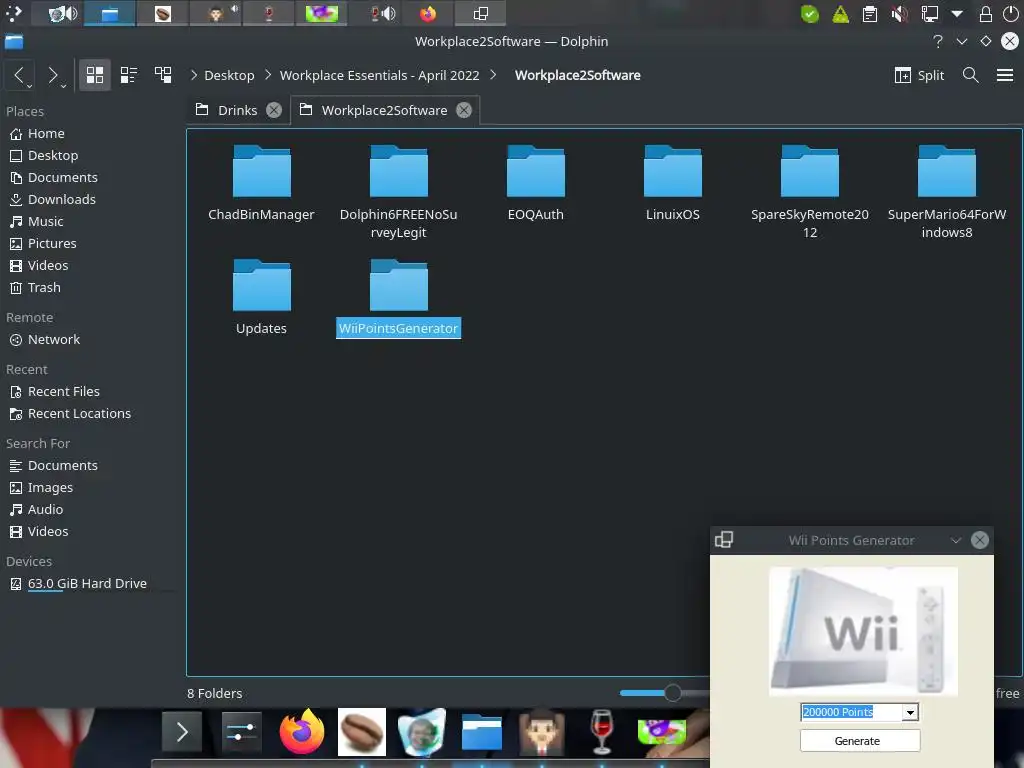
Task: Open the coffee bean app in dock
Action: click(362, 732)
